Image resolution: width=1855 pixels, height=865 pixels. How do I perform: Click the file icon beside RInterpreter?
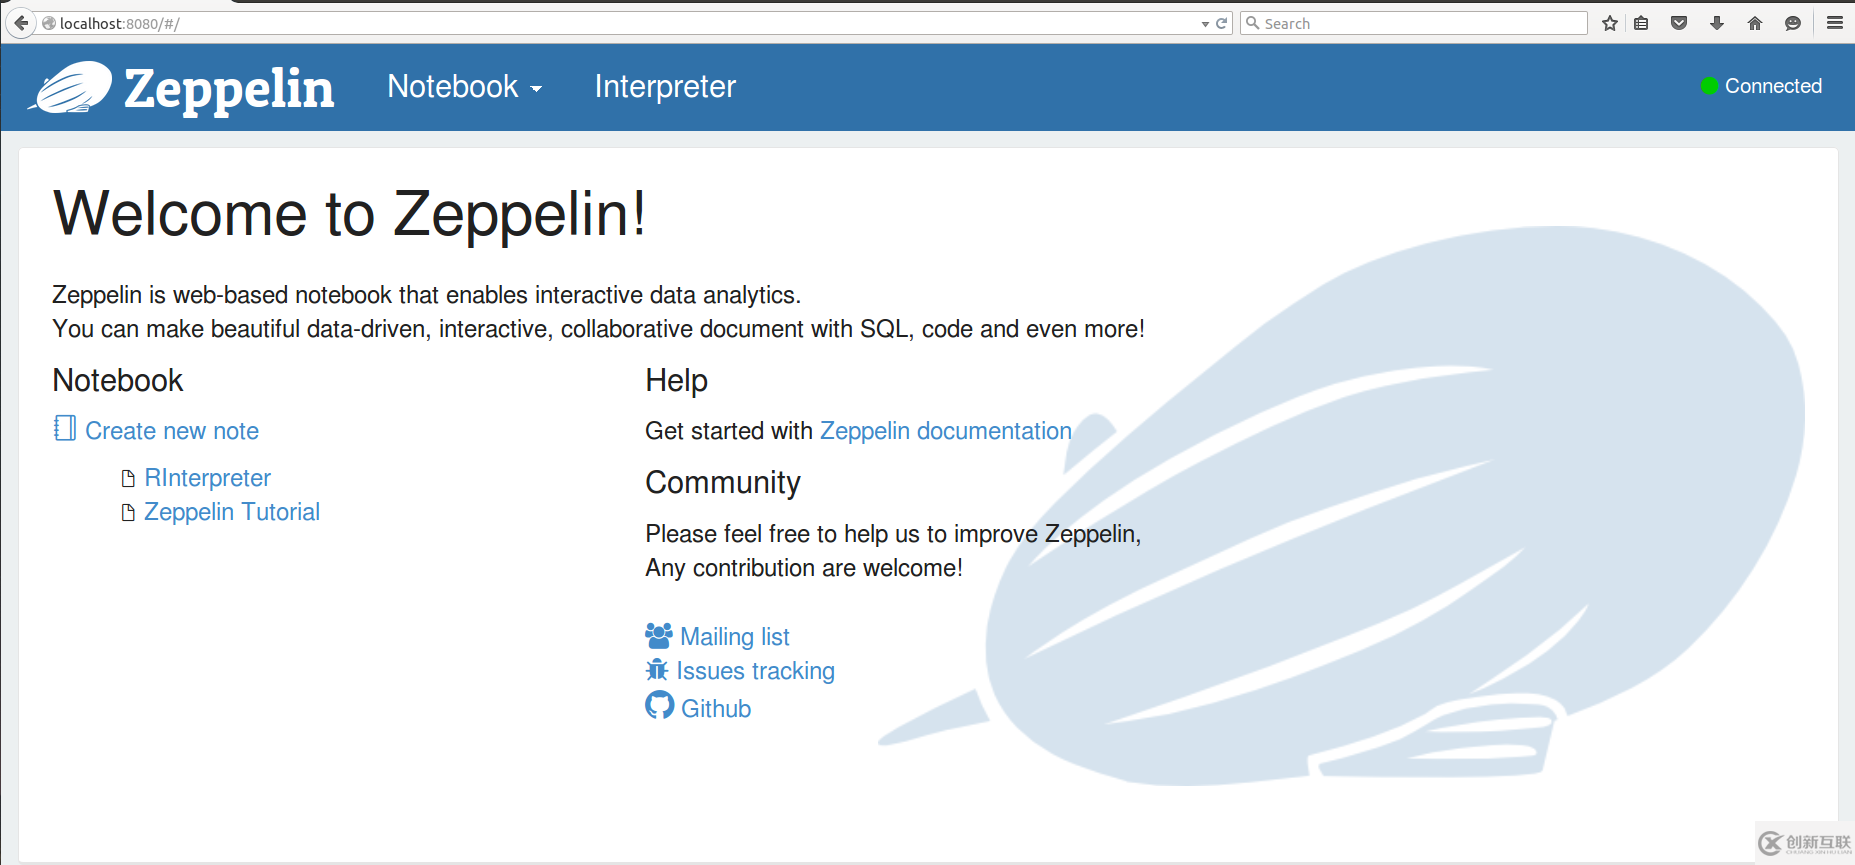128,479
